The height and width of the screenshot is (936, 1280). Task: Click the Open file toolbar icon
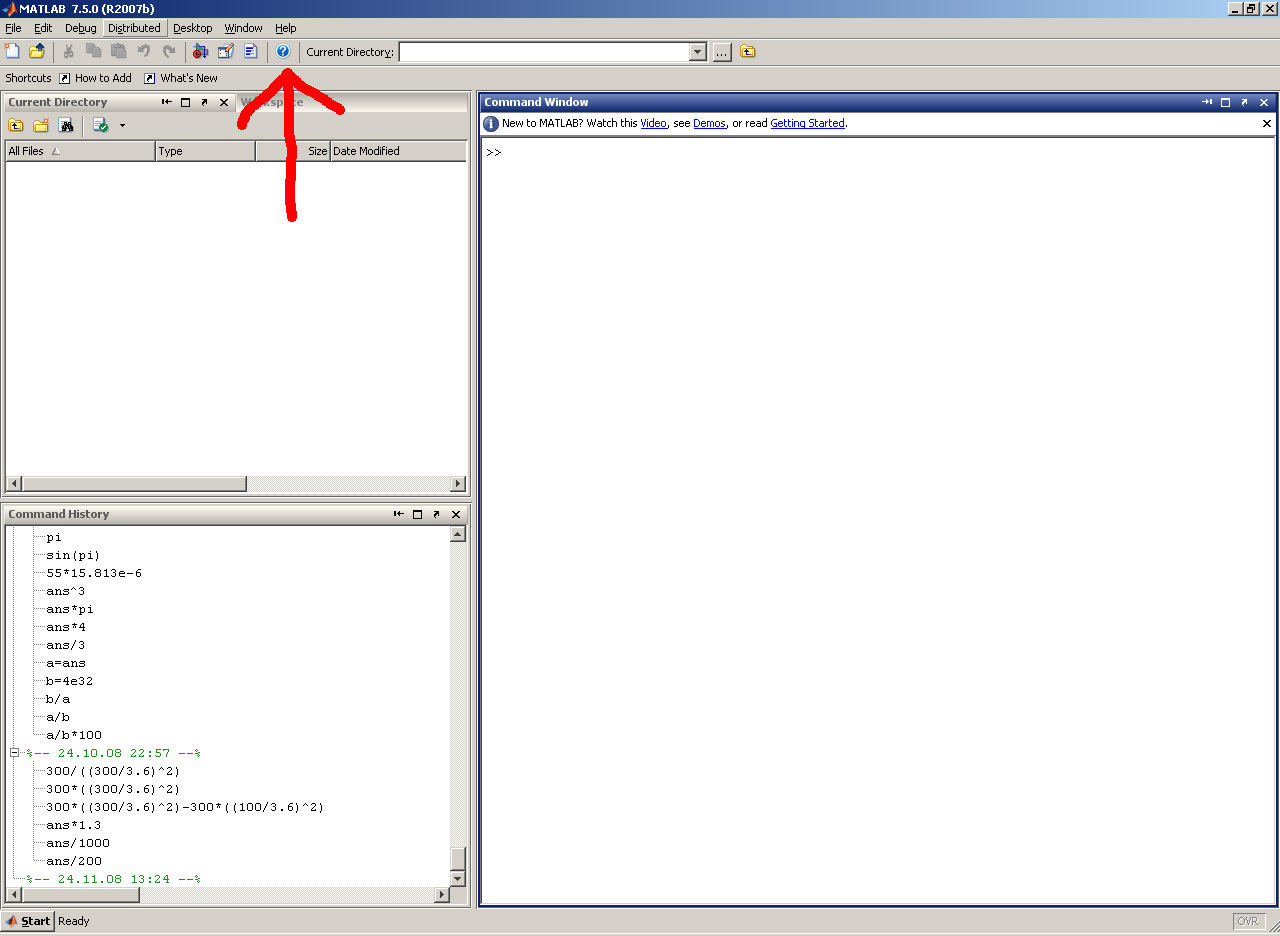pos(37,51)
